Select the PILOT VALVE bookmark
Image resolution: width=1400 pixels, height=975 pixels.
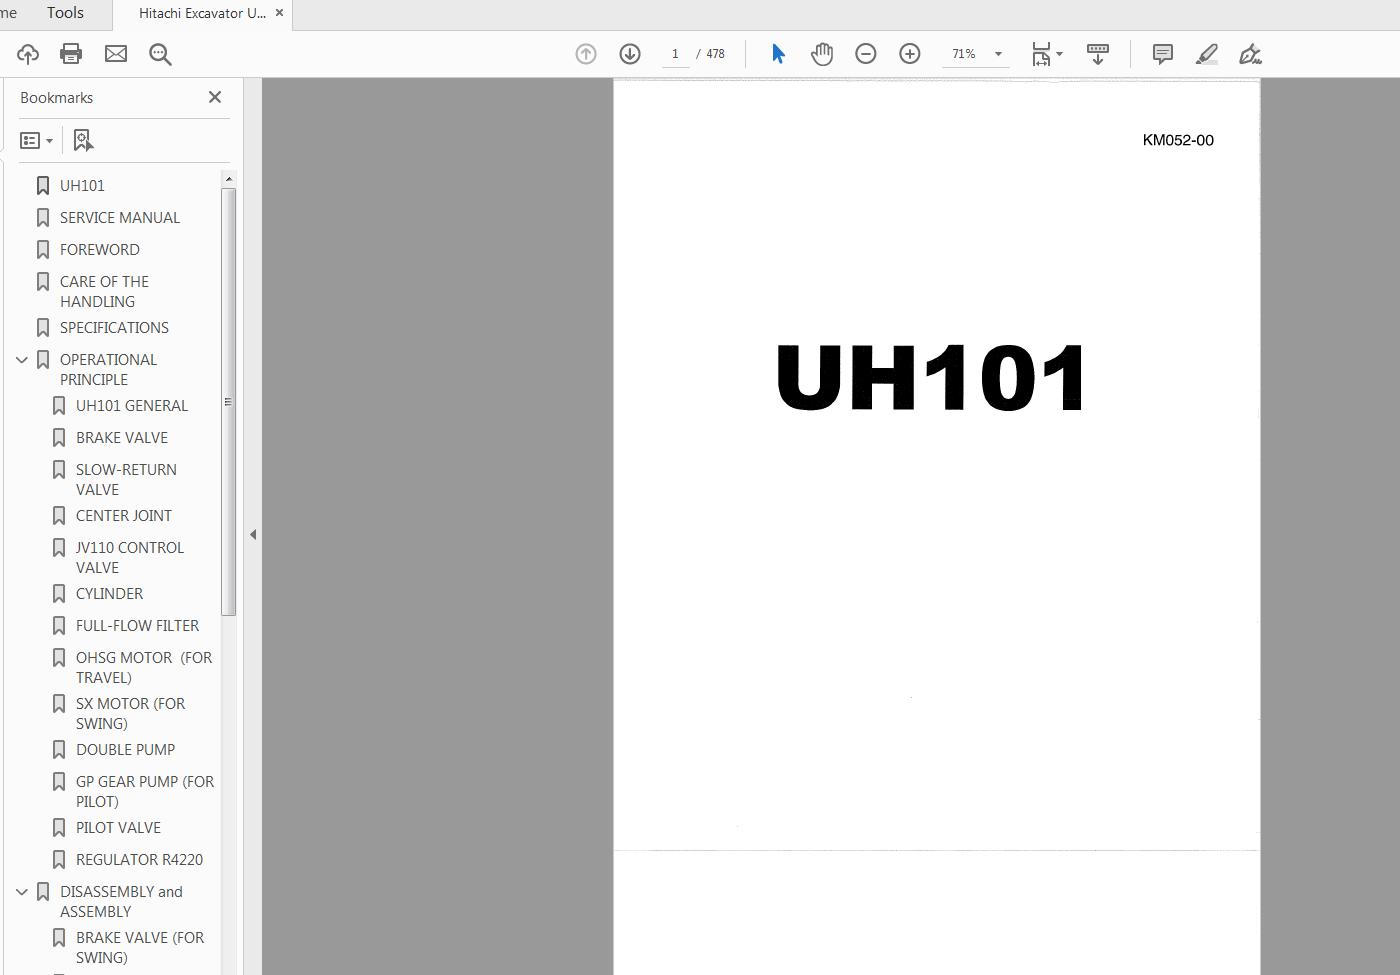(x=118, y=828)
